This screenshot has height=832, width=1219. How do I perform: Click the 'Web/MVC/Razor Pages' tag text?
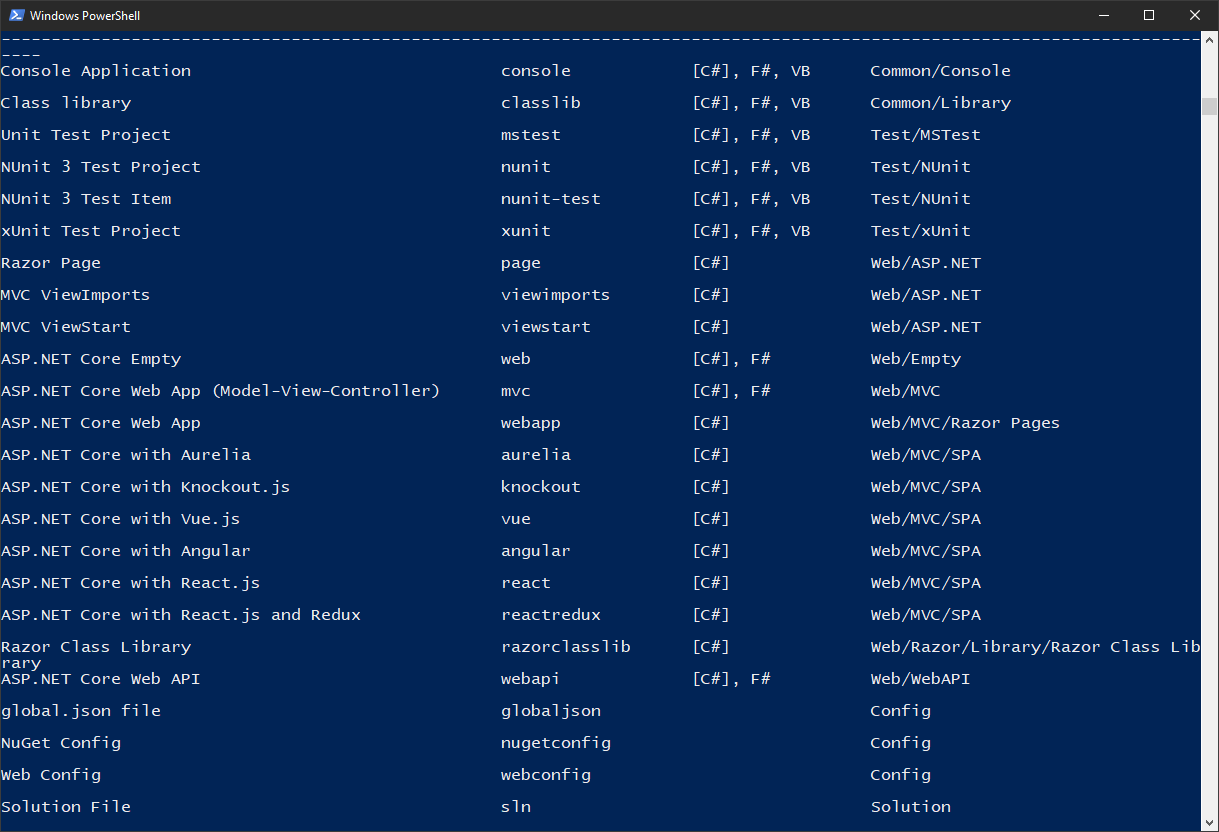click(x=965, y=423)
